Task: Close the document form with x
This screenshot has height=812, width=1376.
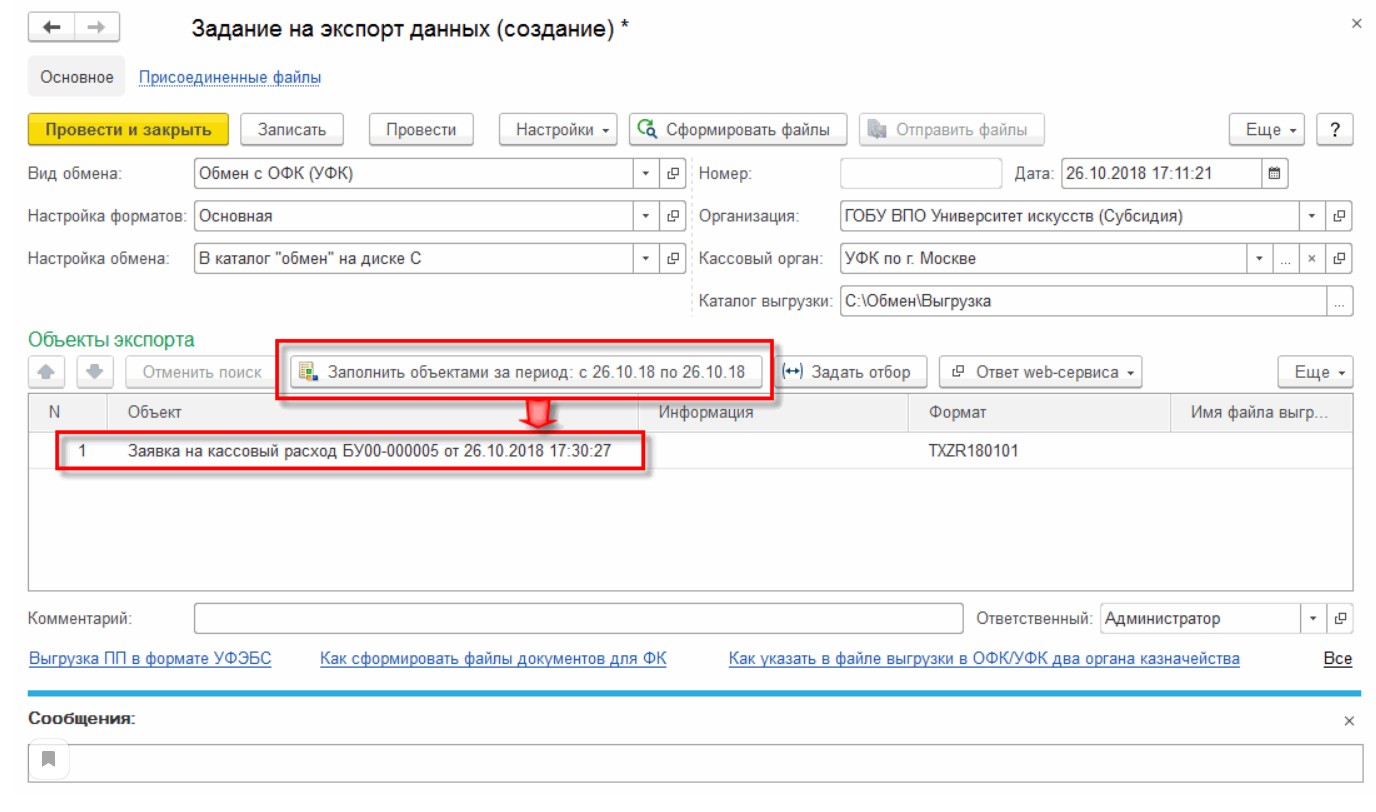Action: point(1356,22)
